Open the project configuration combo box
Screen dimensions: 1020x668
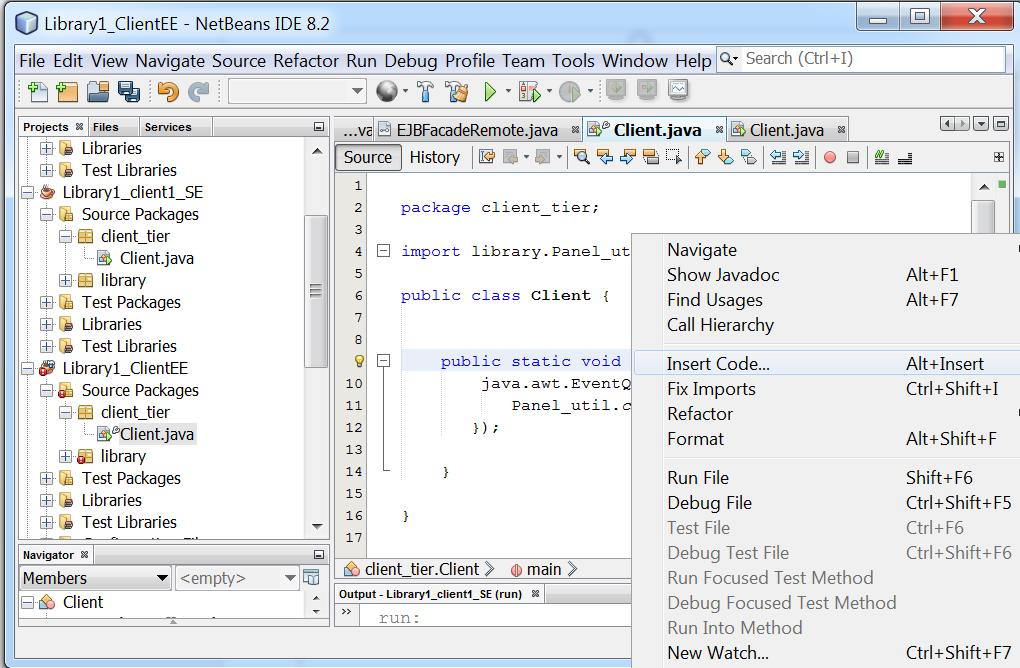(x=297, y=91)
